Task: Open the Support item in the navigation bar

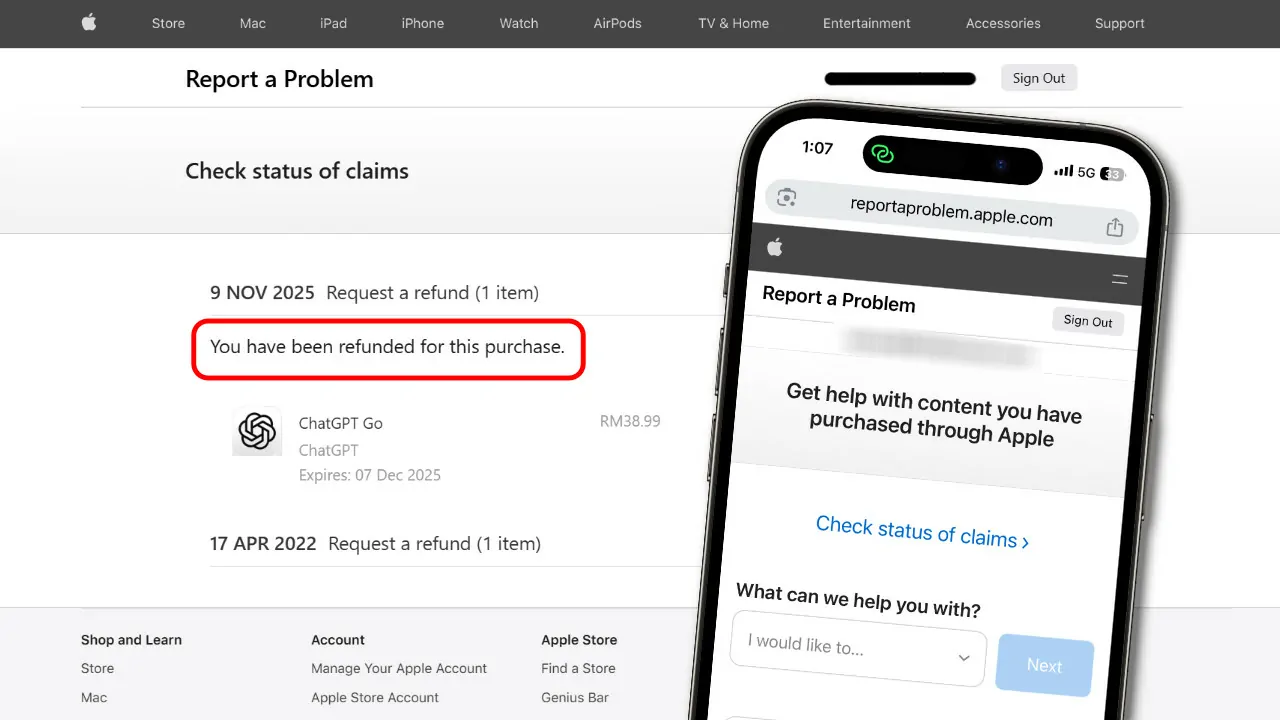Action: point(1119,23)
